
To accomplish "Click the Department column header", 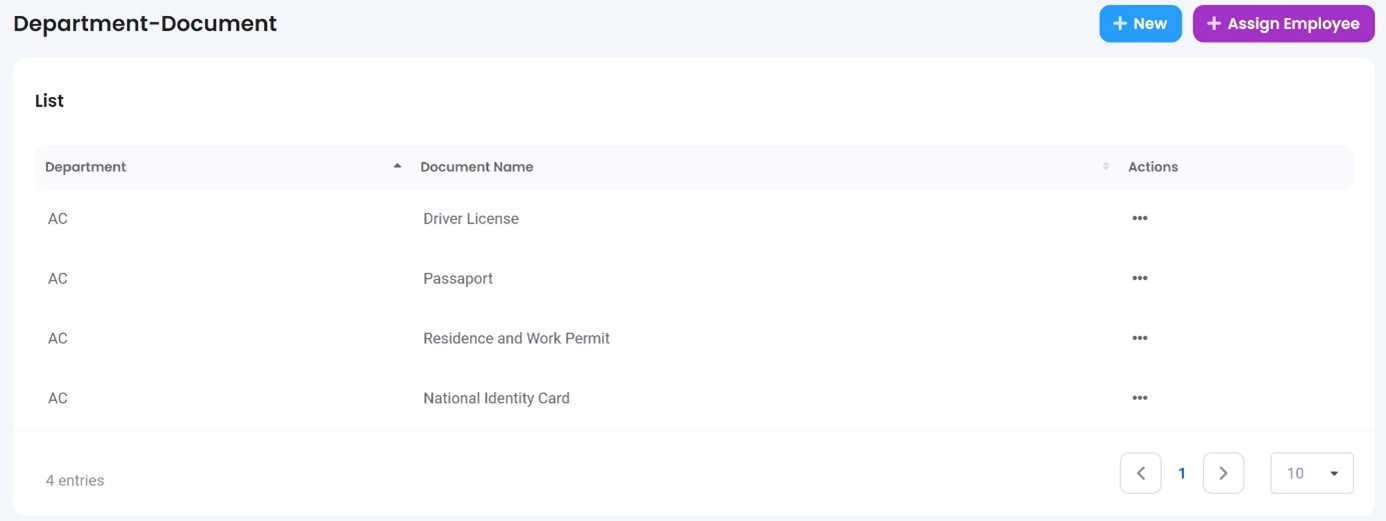I will (86, 167).
